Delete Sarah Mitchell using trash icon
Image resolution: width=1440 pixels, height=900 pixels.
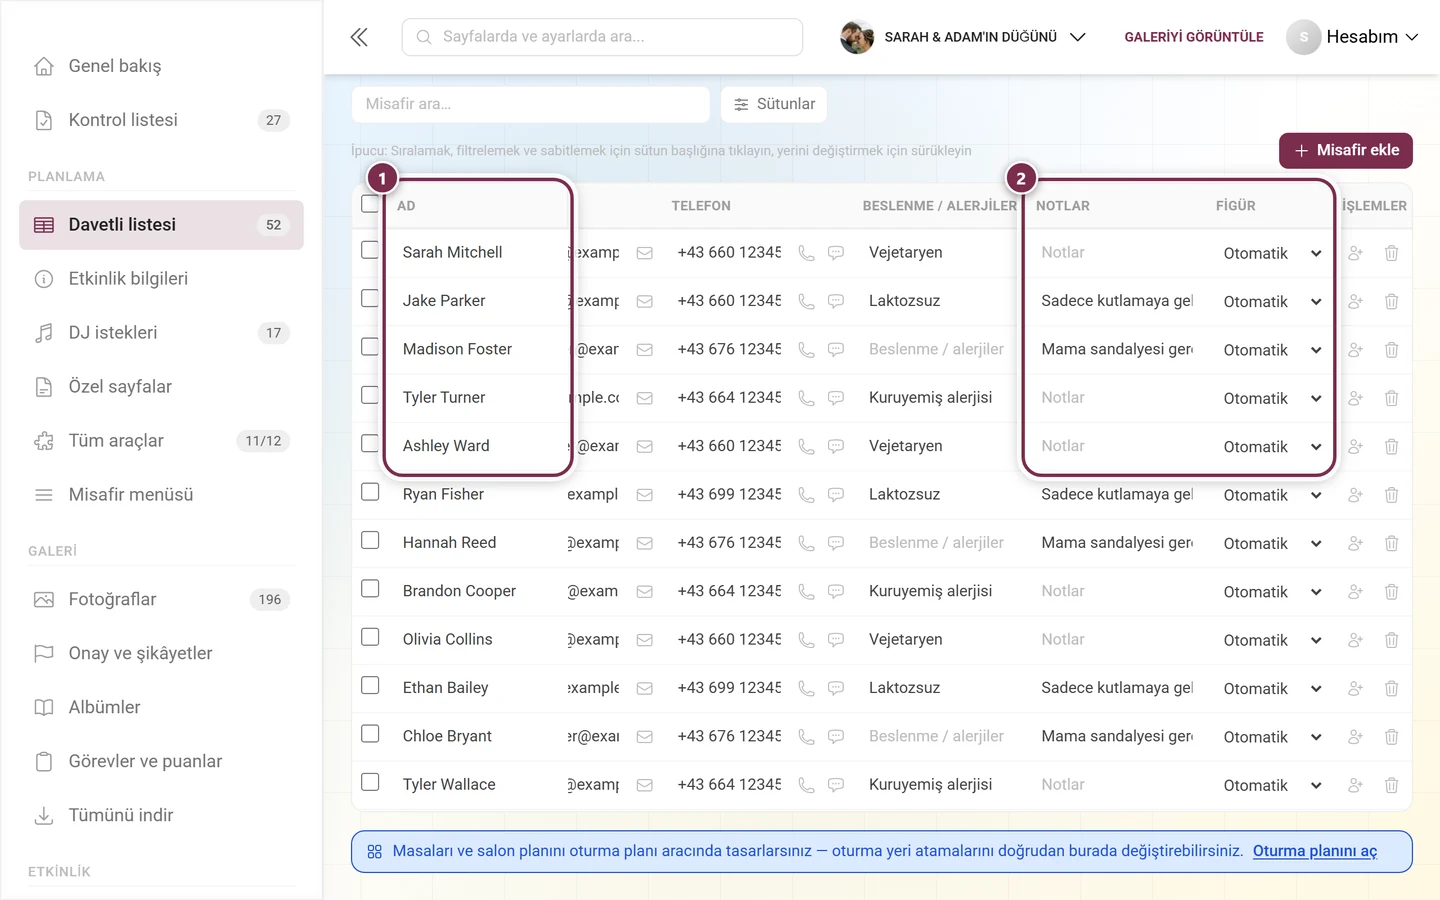click(x=1391, y=253)
